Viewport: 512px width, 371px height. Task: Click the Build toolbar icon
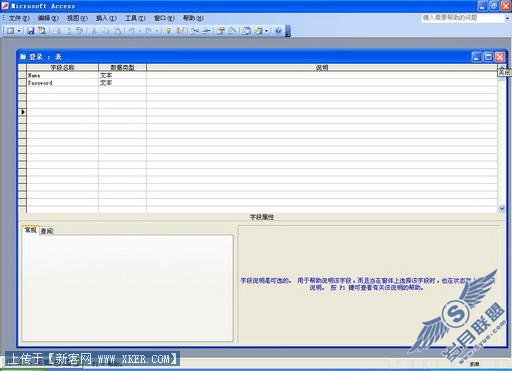coord(232,31)
